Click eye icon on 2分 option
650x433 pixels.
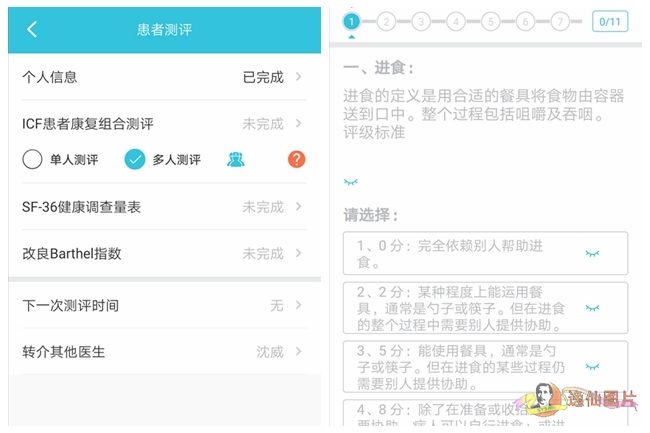[592, 308]
